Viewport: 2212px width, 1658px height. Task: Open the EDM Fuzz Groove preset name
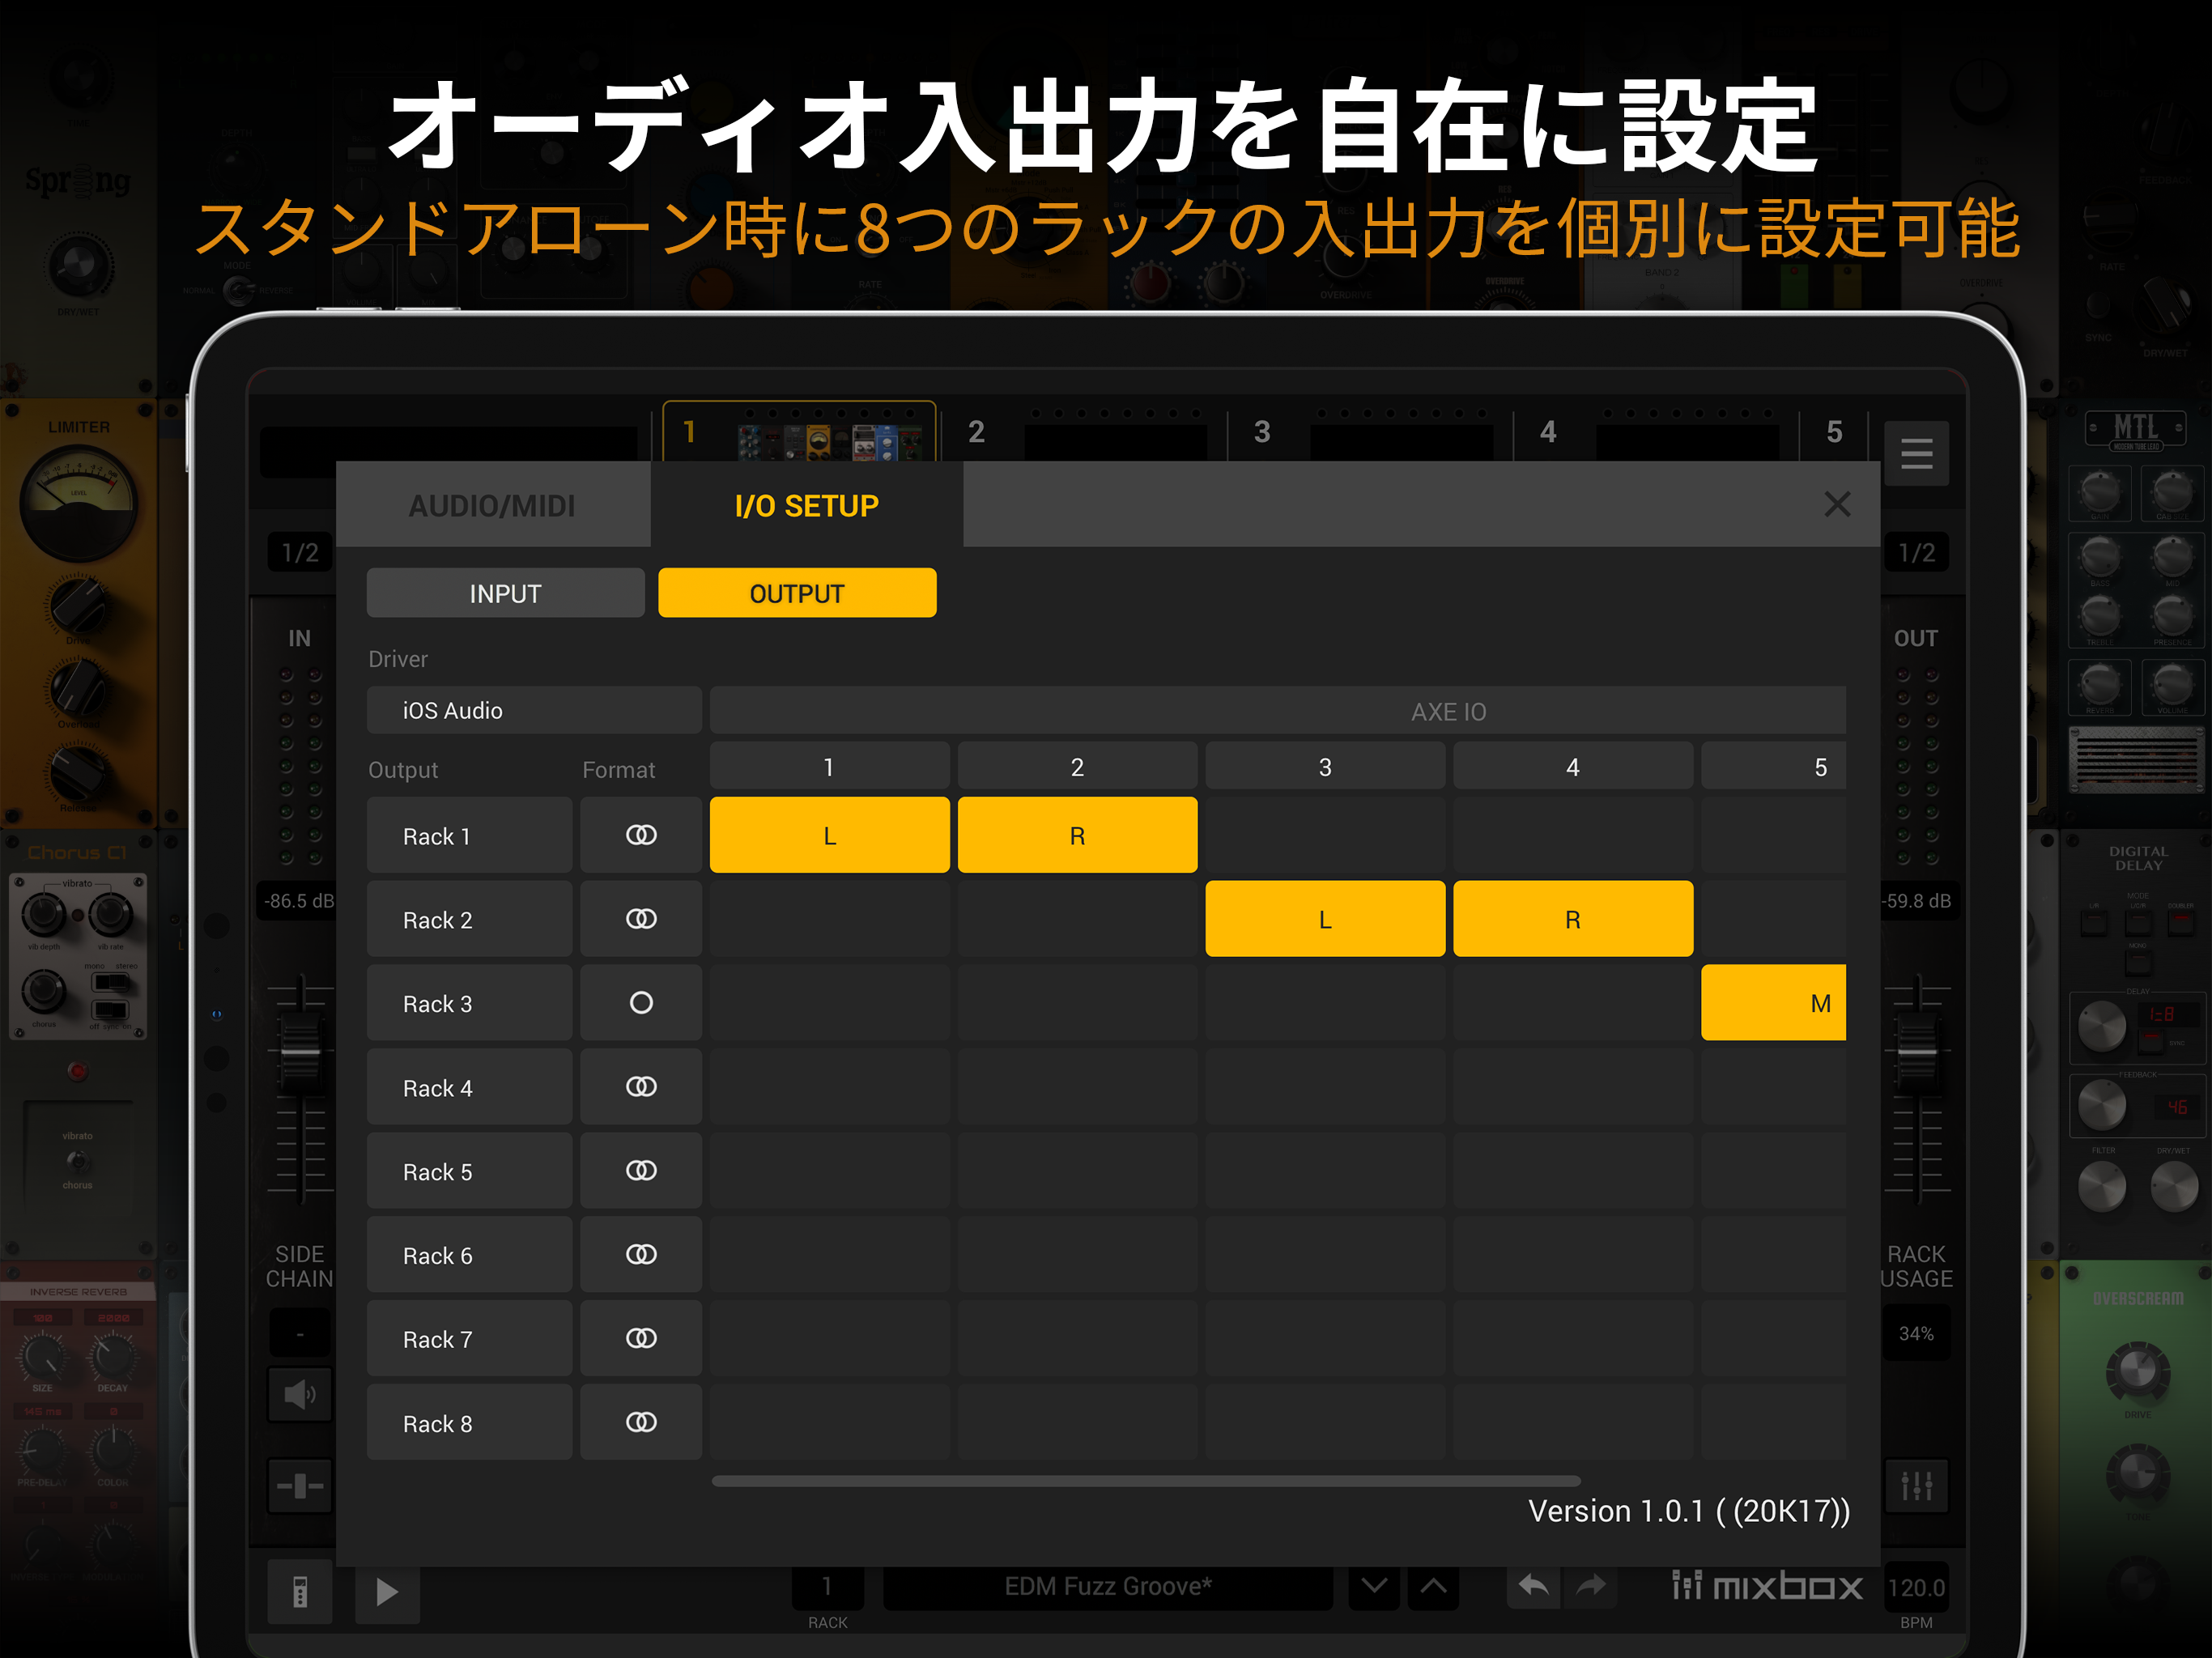[1108, 1586]
